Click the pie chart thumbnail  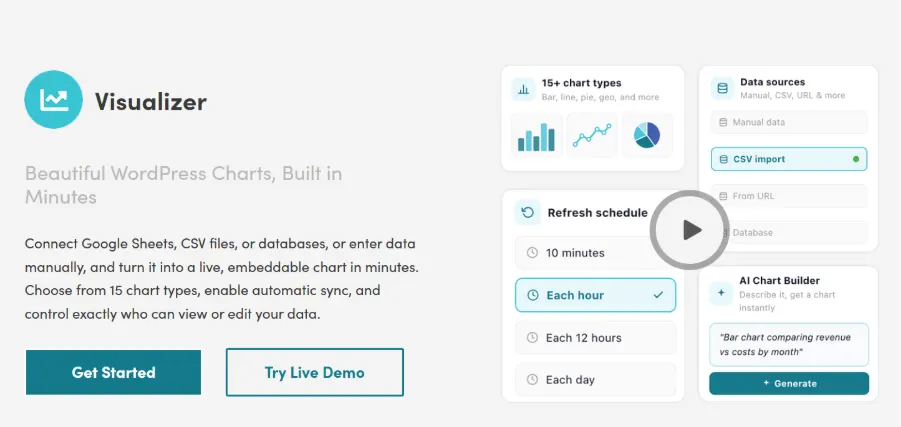tap(647, 135)
